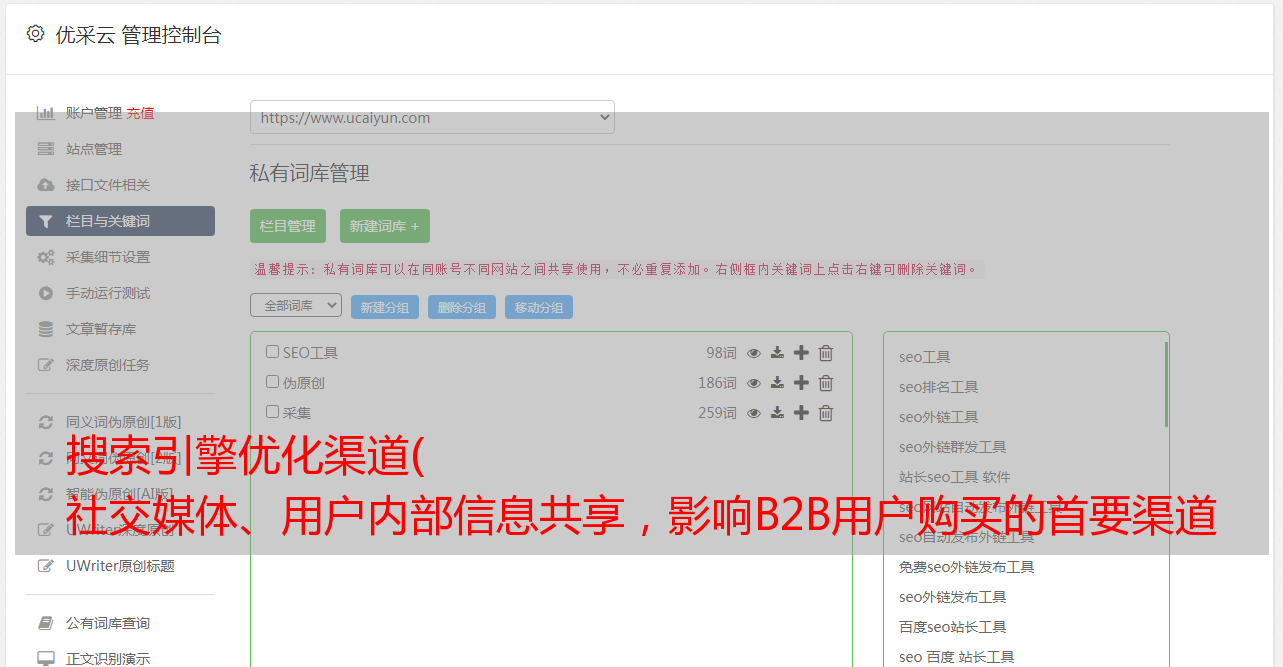This screenshot has height=667, width=1283.
Task: Select keyword seo 百度 站长工具
Action: pyautogui.click(x=956, y=657)
